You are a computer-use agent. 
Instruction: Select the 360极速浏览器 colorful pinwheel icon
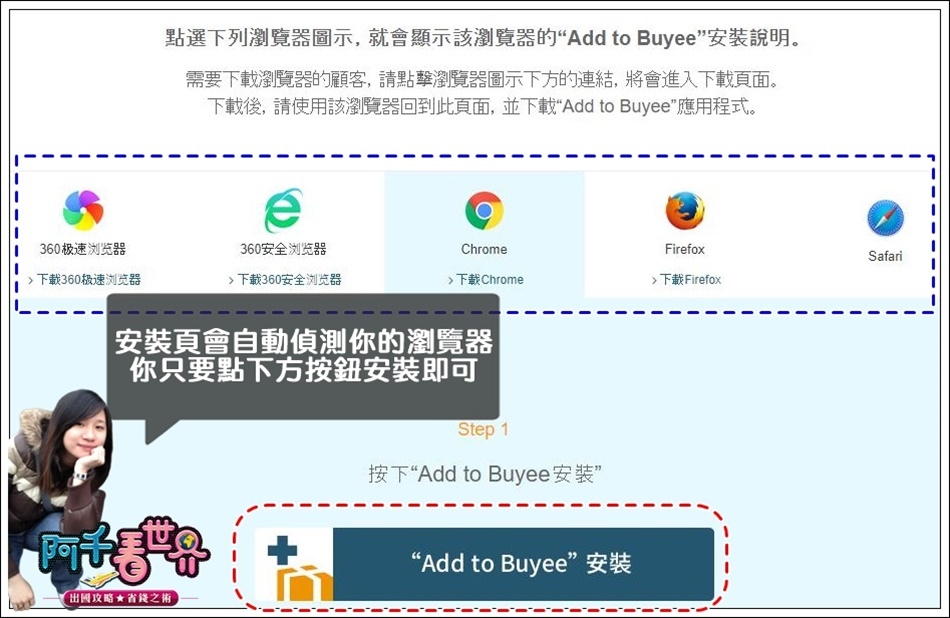[83, 210]
